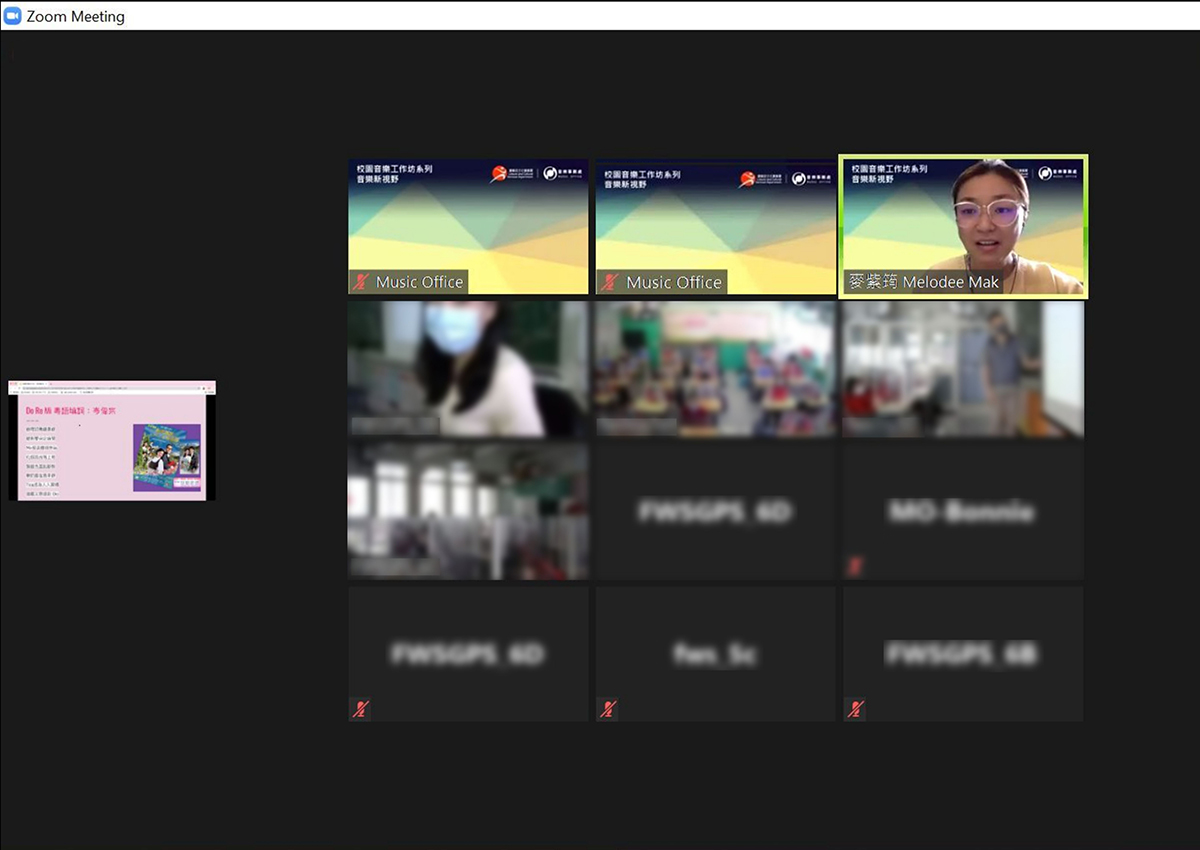Click red dancer logo in leftmost Music Office tile

pos(499,175)
